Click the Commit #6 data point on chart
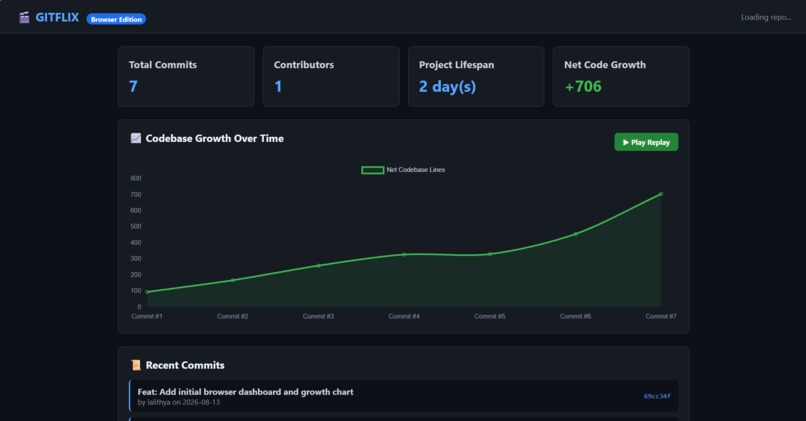Screen dimensions: 806x421 click(575, 234)
